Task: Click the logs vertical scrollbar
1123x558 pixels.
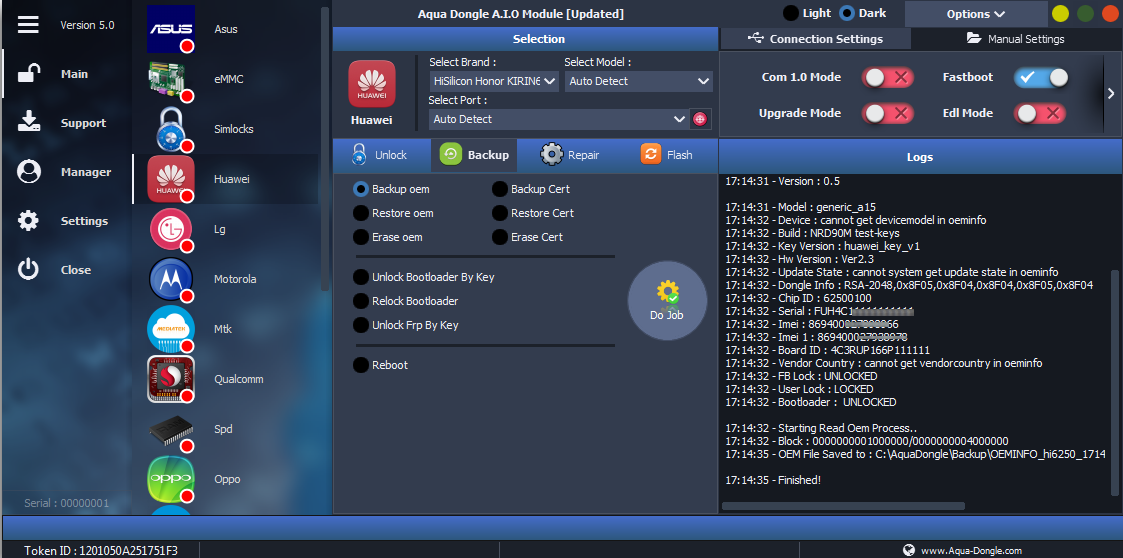Action: click(x=1114, y=382)
